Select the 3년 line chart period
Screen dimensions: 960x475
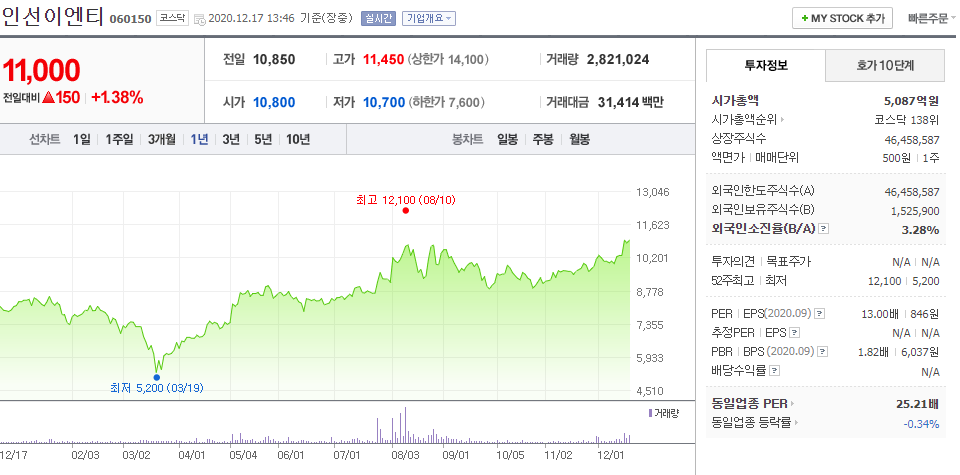pyautogui.click(x=231, y=140)
